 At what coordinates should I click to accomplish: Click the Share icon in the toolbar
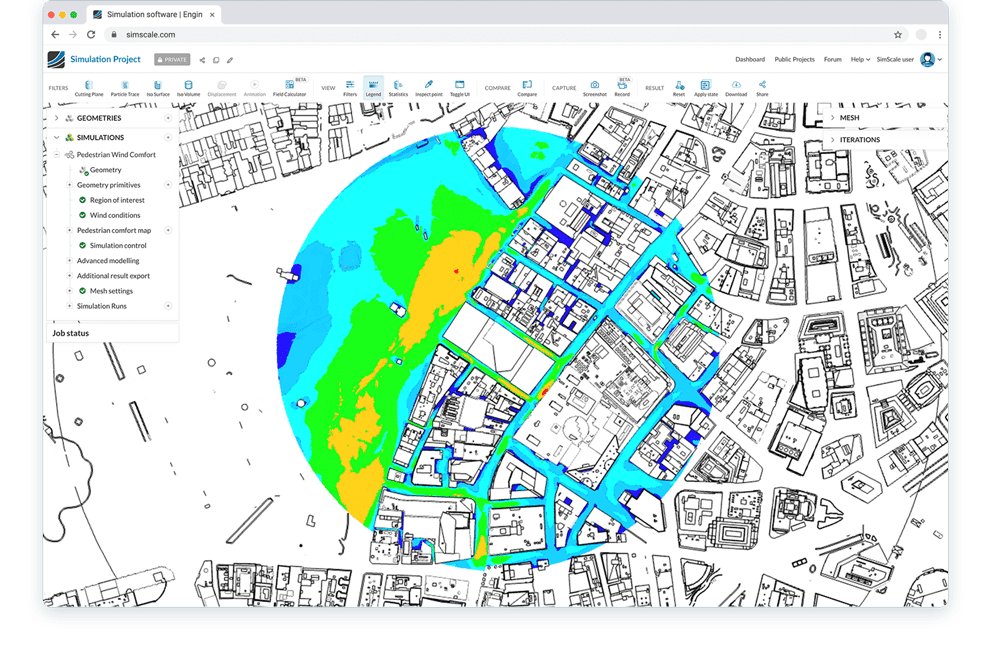click(762, 86)
